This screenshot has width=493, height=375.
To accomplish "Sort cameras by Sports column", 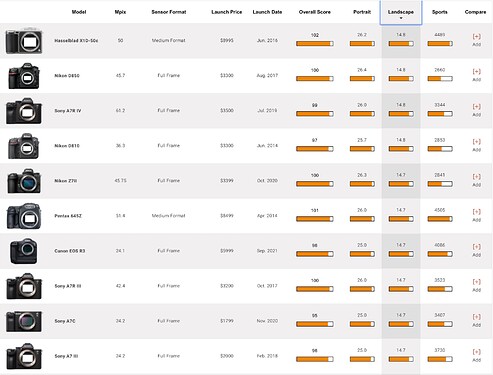I will (440, 12).
